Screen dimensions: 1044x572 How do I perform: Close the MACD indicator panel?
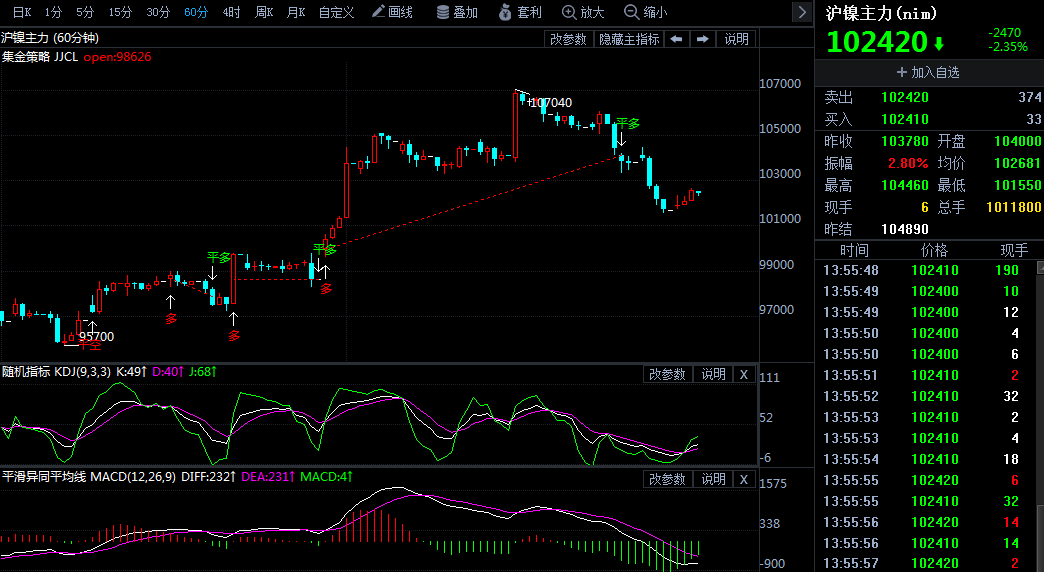pyautogui.click(x=744, y=479)
